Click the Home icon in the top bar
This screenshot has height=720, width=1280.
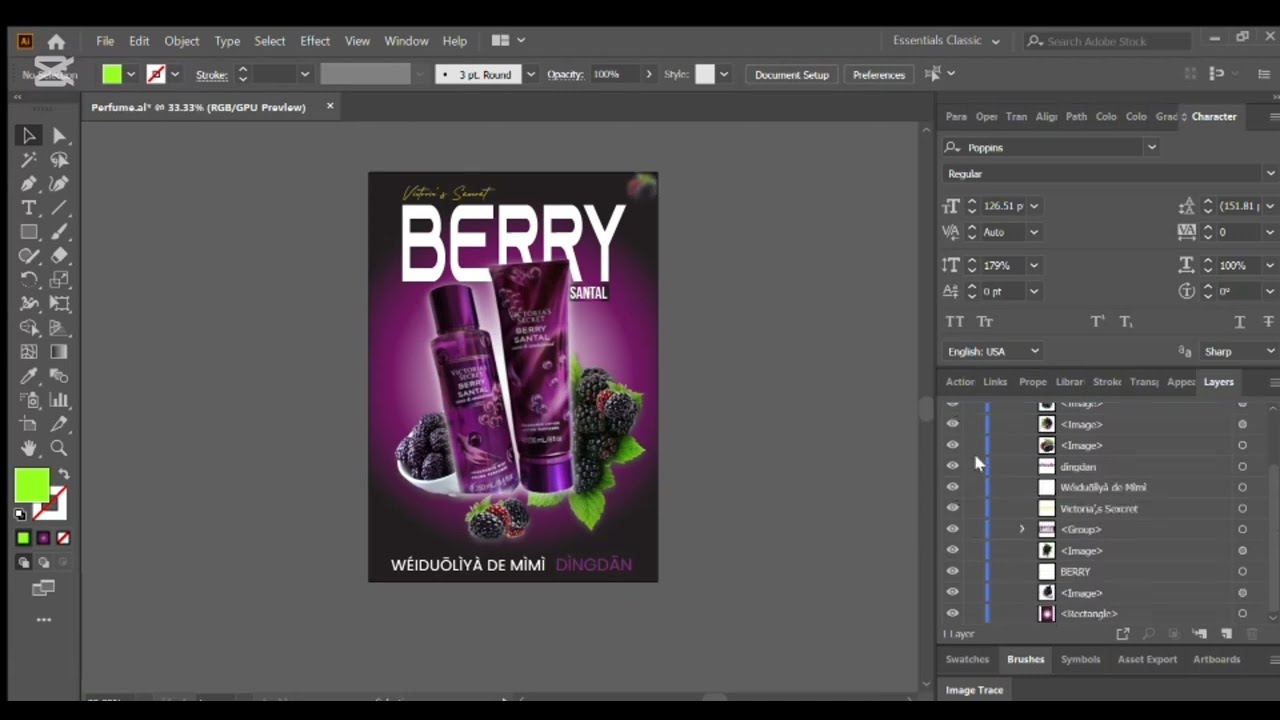point(56,41)
